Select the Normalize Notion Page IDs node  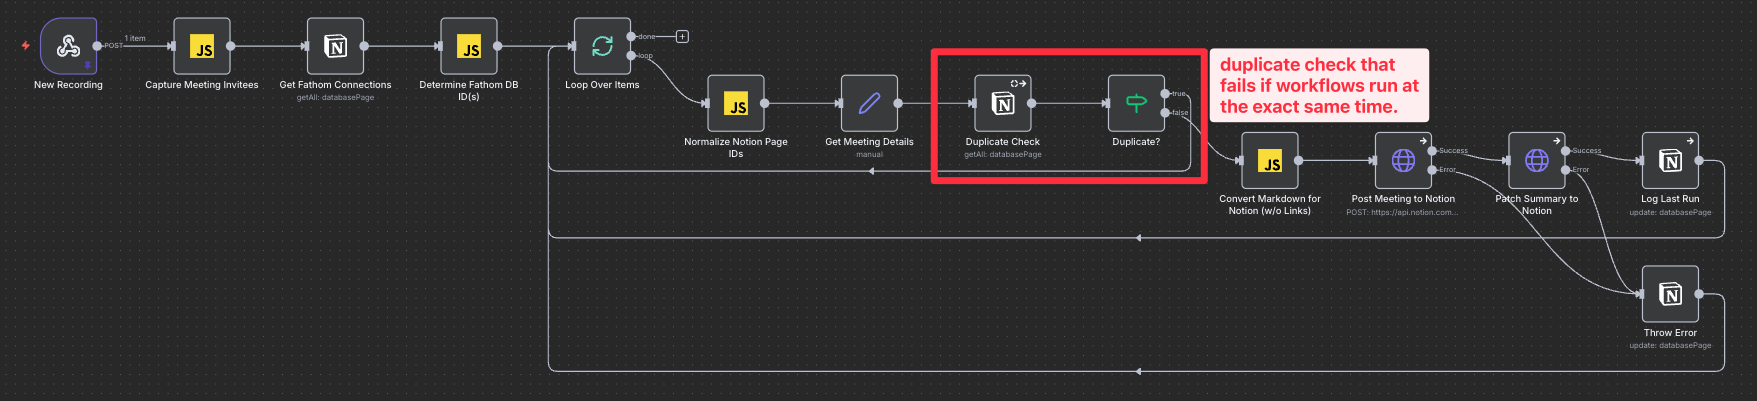point(736,103)
